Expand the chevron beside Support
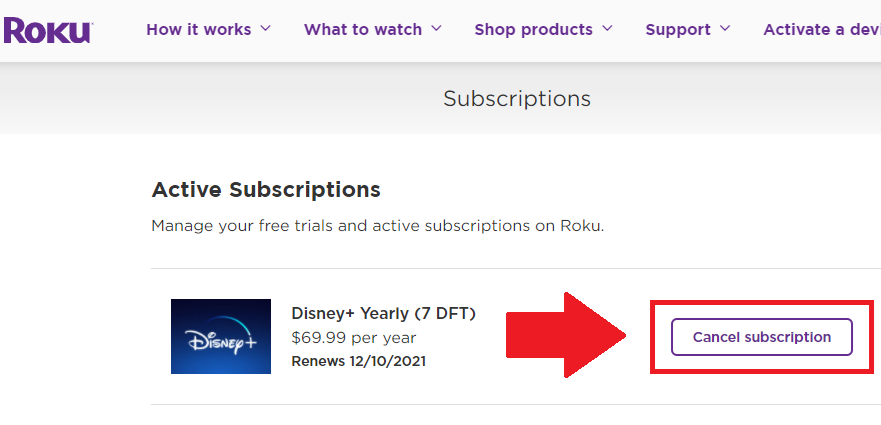This screenshot has height=425, width=881. tap(725, 28)
